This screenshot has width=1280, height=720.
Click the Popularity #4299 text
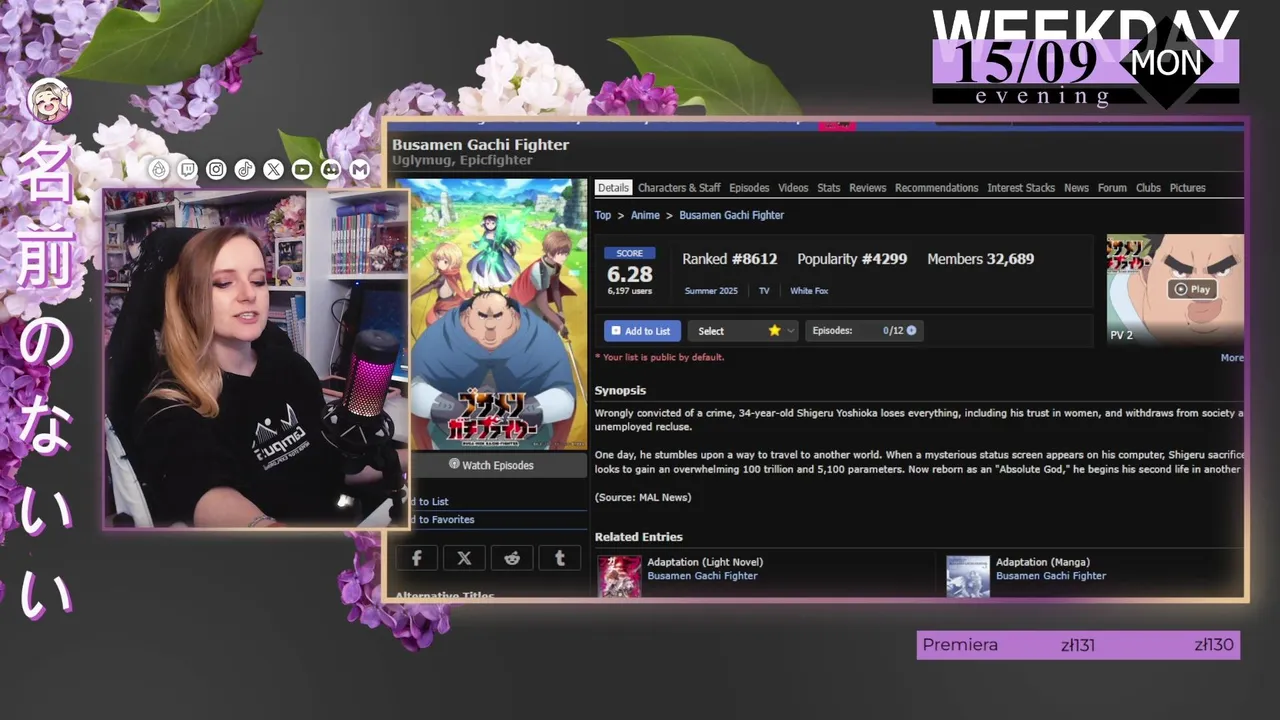point(852,259)
